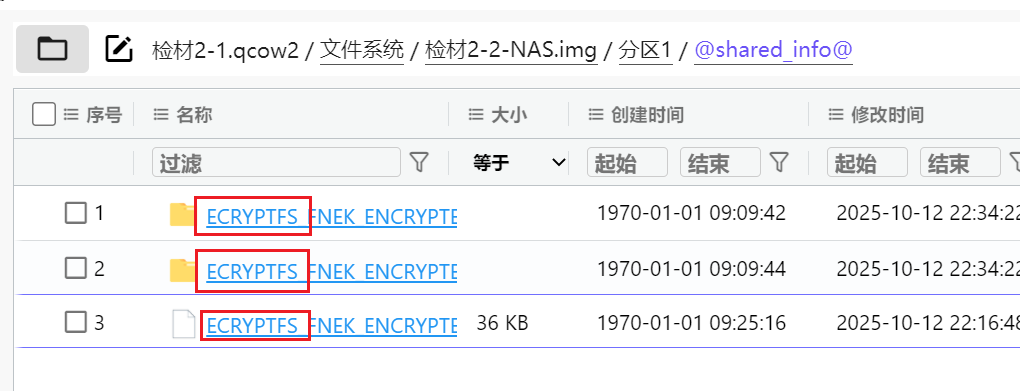Open the second ECRYPTFS_FNEK_ENCRYPTED folder link

pos(332,270)
